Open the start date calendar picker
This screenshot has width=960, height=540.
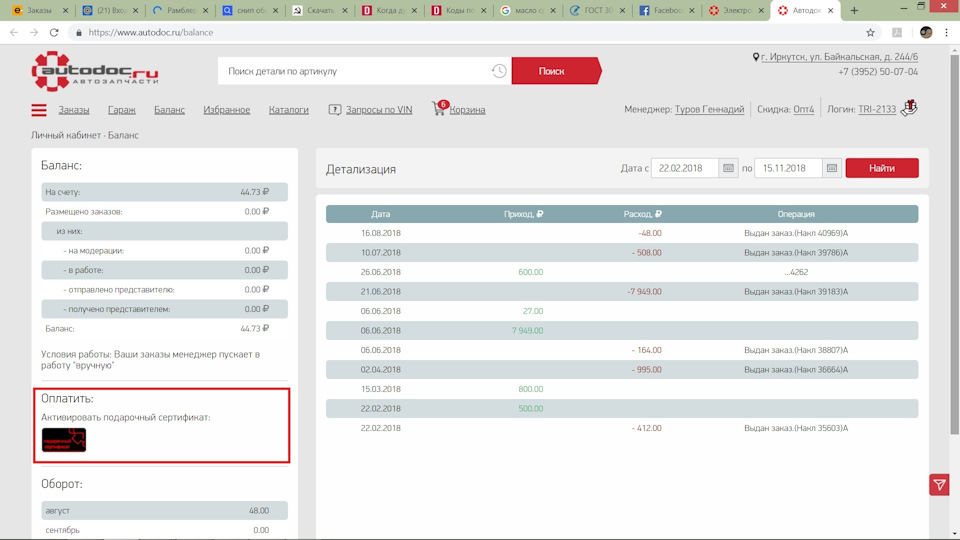(728, 169)
